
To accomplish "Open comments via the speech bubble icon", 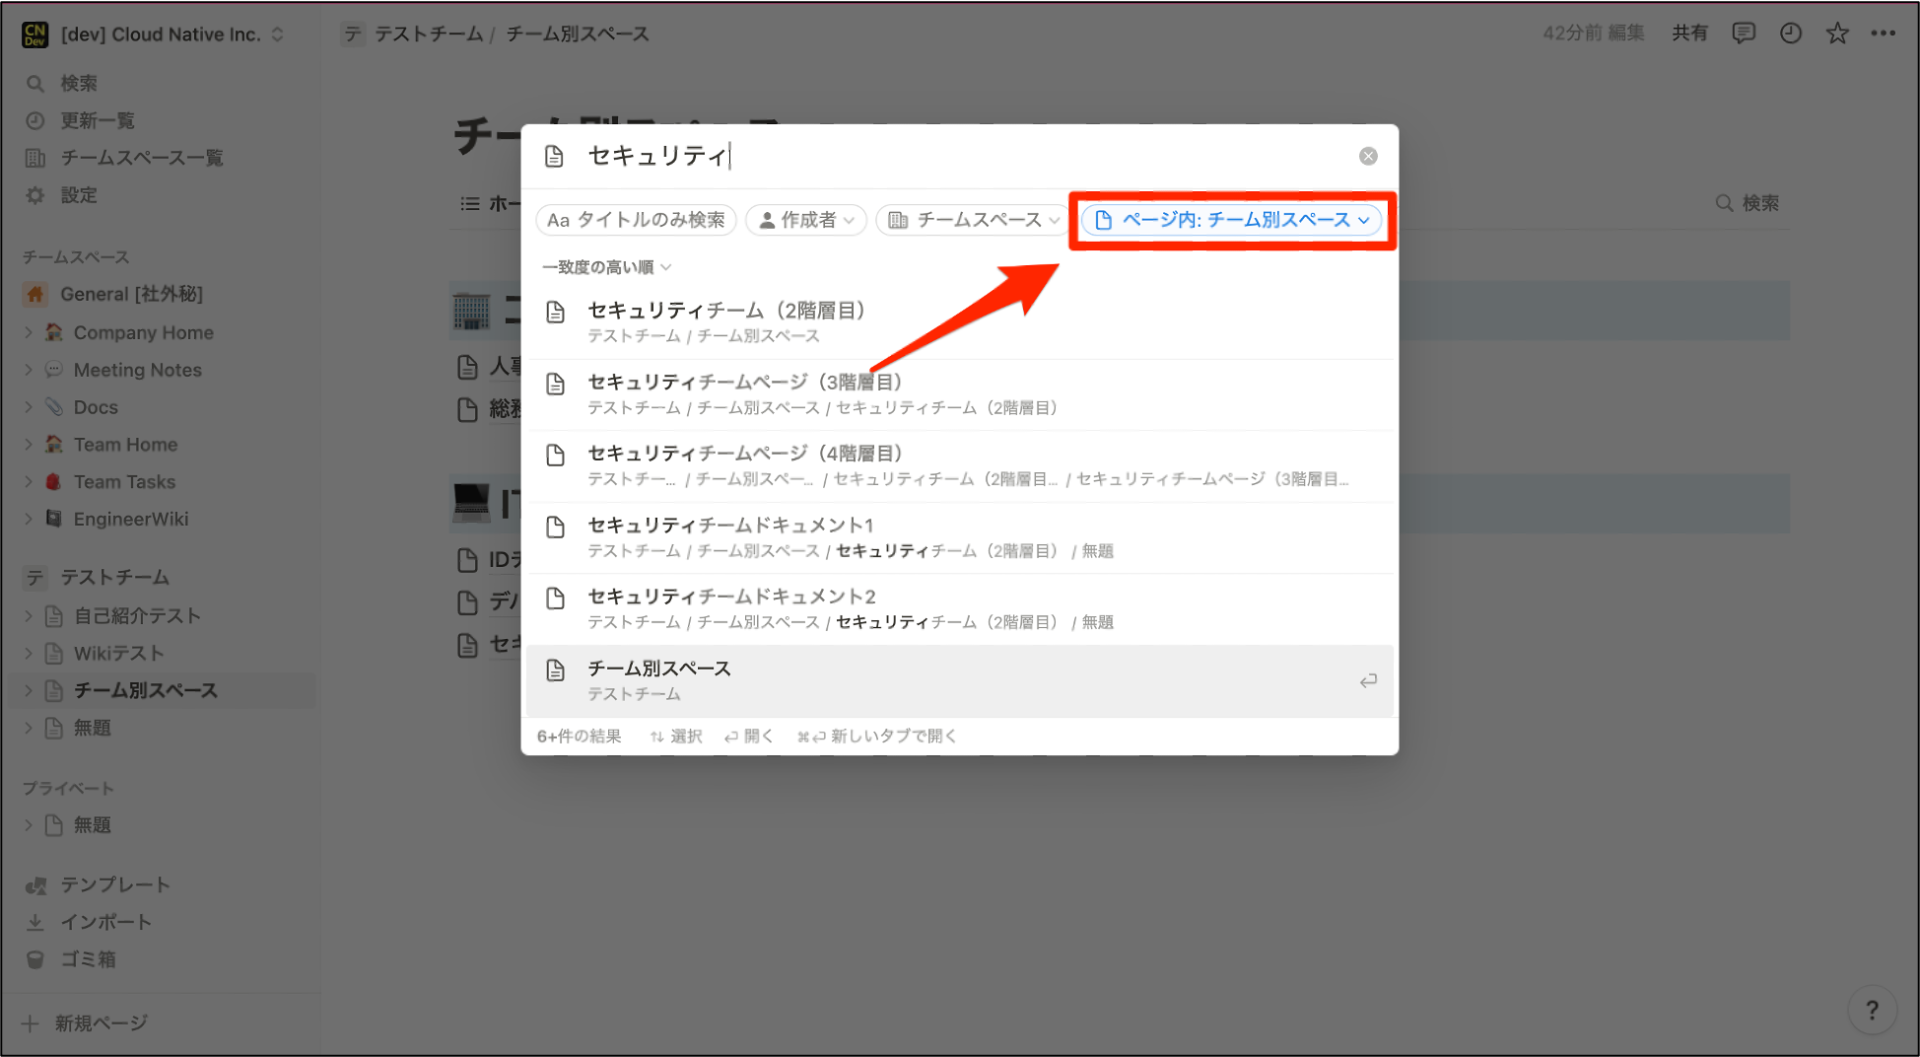I will click(x=1743, y=33).
